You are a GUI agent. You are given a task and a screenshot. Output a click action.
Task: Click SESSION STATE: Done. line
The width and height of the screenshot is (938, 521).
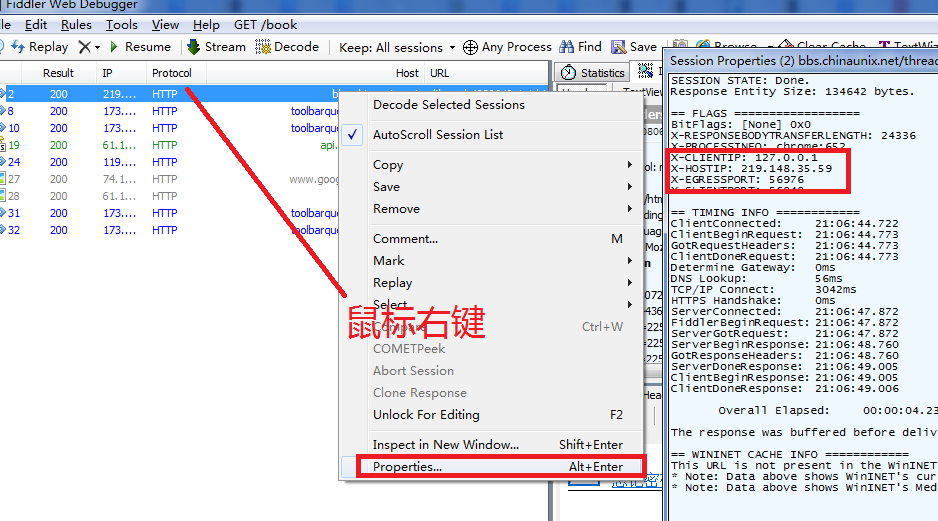click(740, 81)
